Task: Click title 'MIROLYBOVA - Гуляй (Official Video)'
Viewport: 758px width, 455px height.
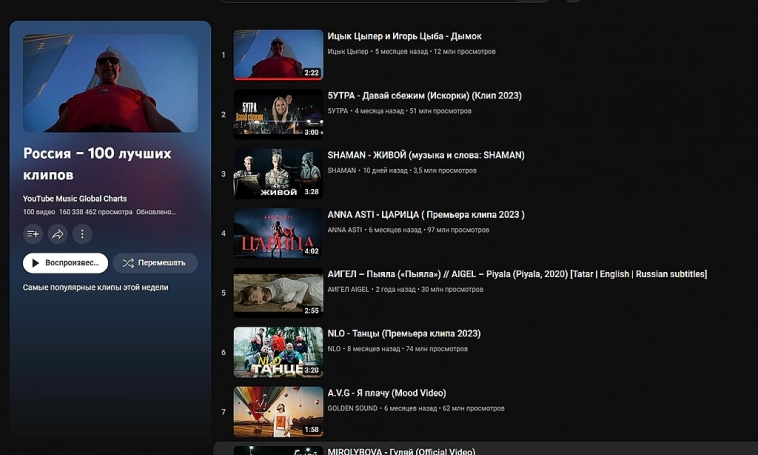Action: (401, 451)
